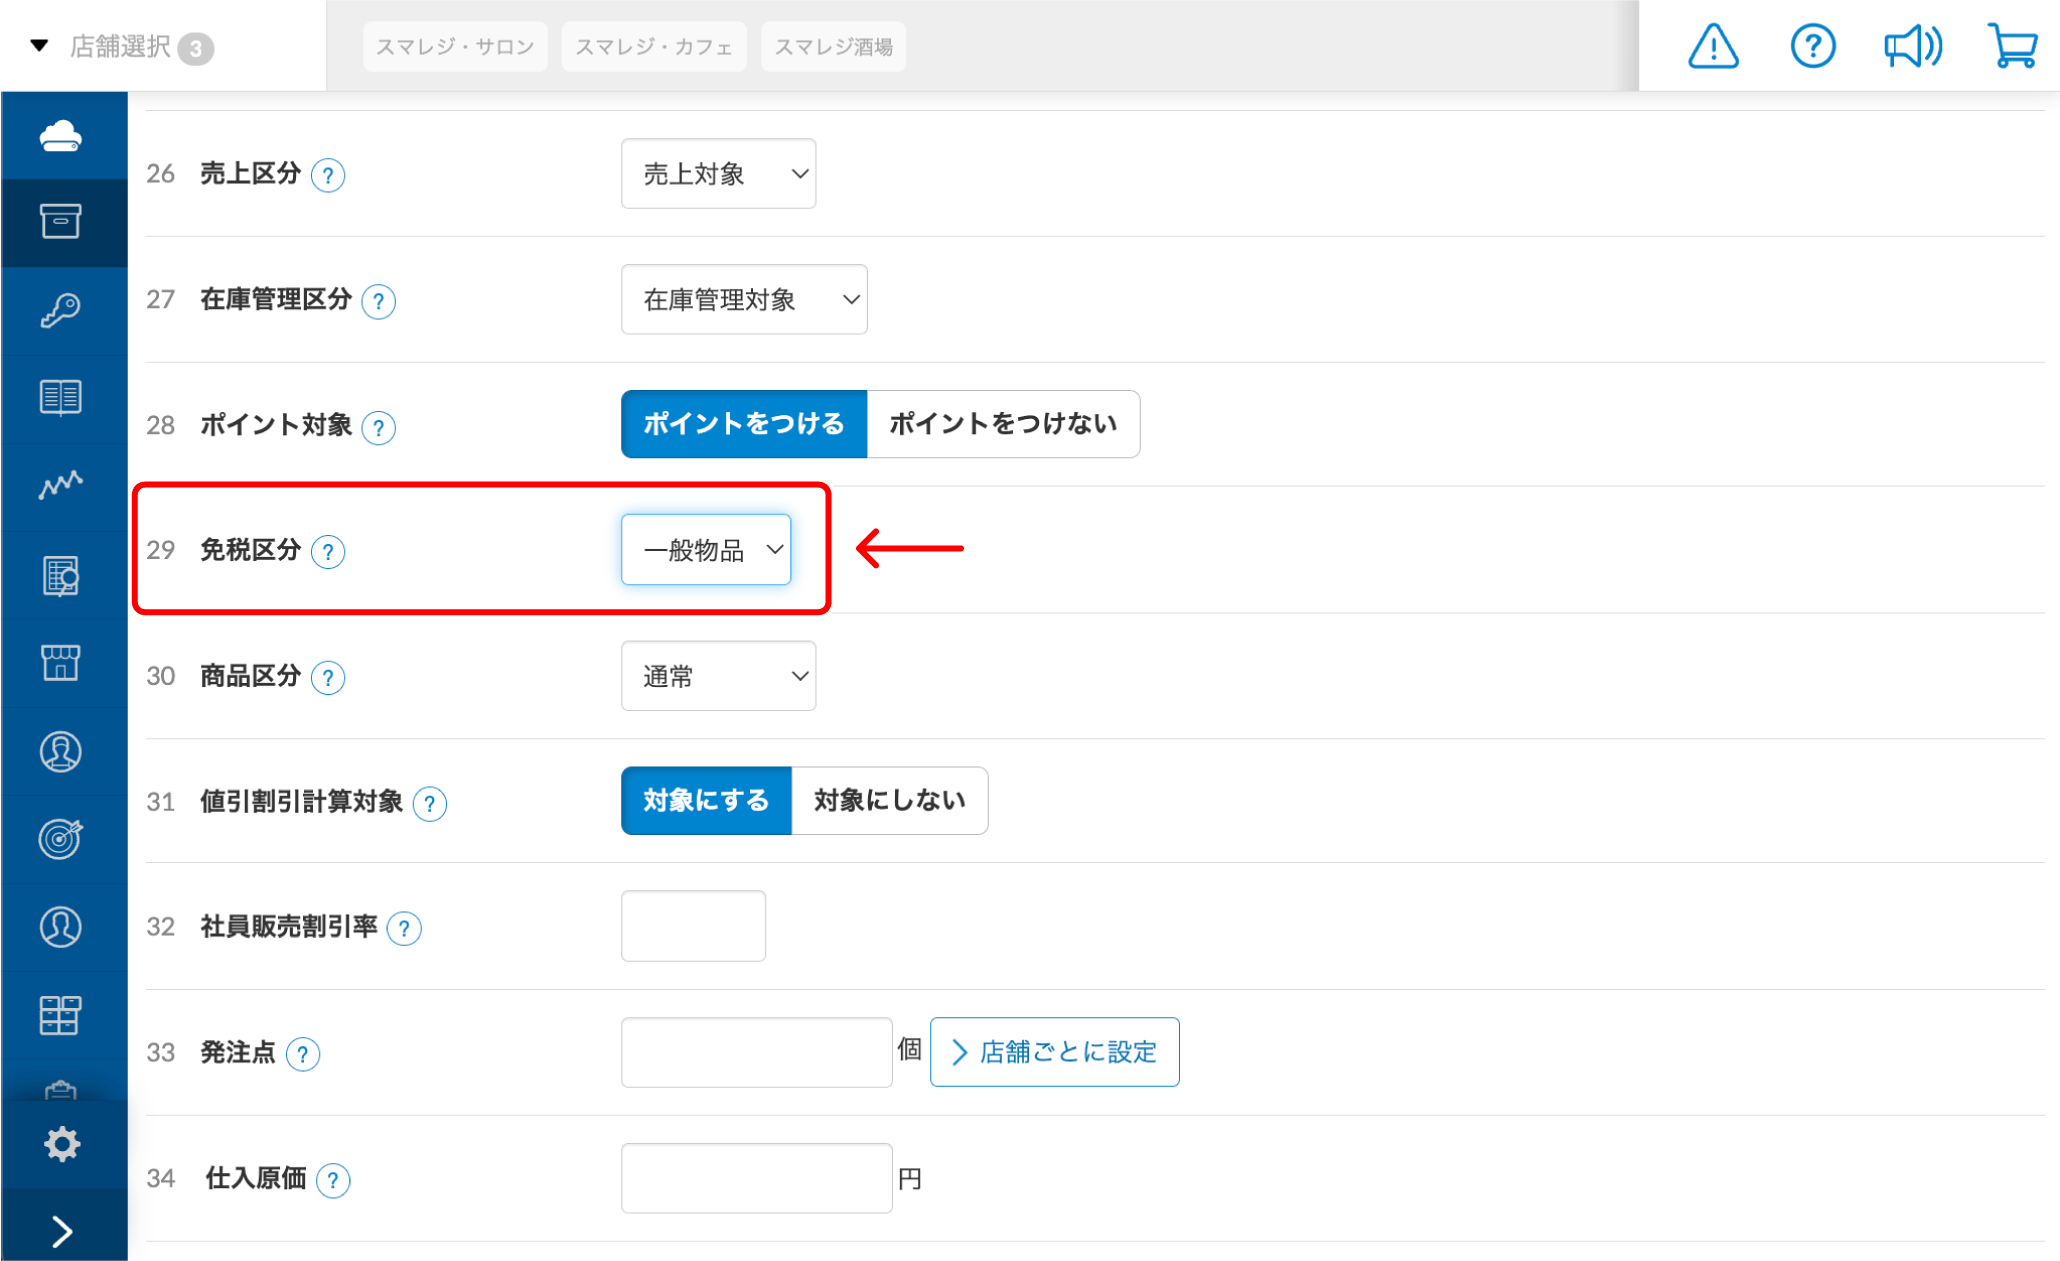
Task: Show help for 在庫管理区分
Action: (378, 301)
